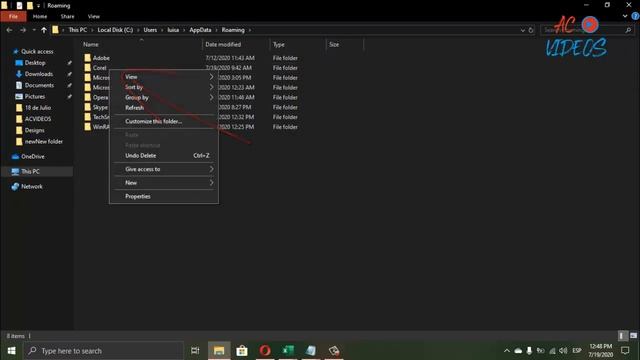Click the Back navigation arrow
640x360 pixels.
[x=9, y=30]
